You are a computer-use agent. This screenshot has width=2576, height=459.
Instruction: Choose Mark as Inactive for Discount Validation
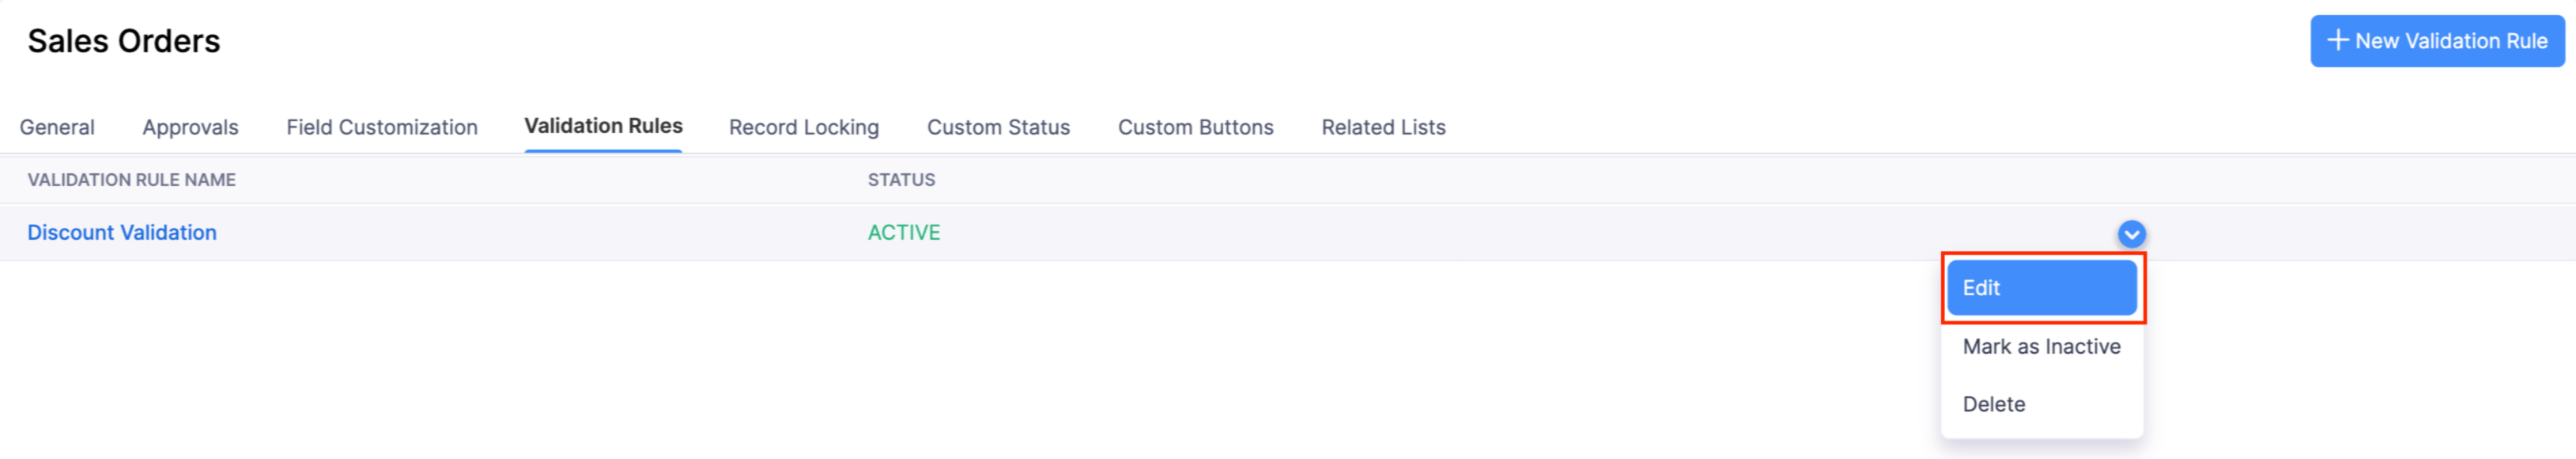pyautogui.click(x=2040, y=346)
